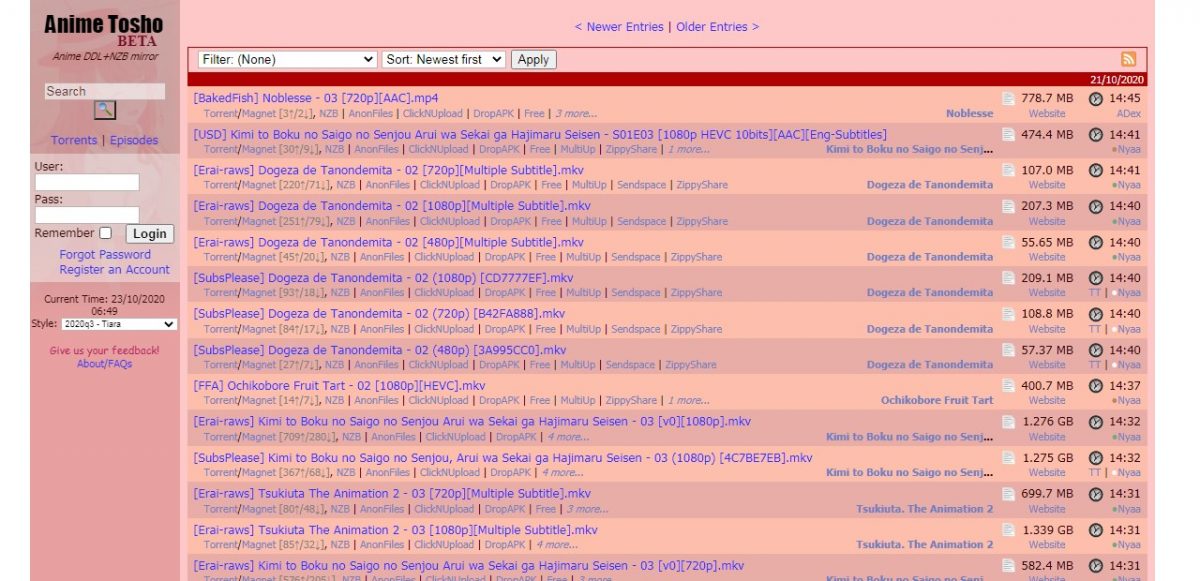The image size is (1200, 581).
Task: Expand the Sort: Newest first dropdown
Action: [444, 59]
